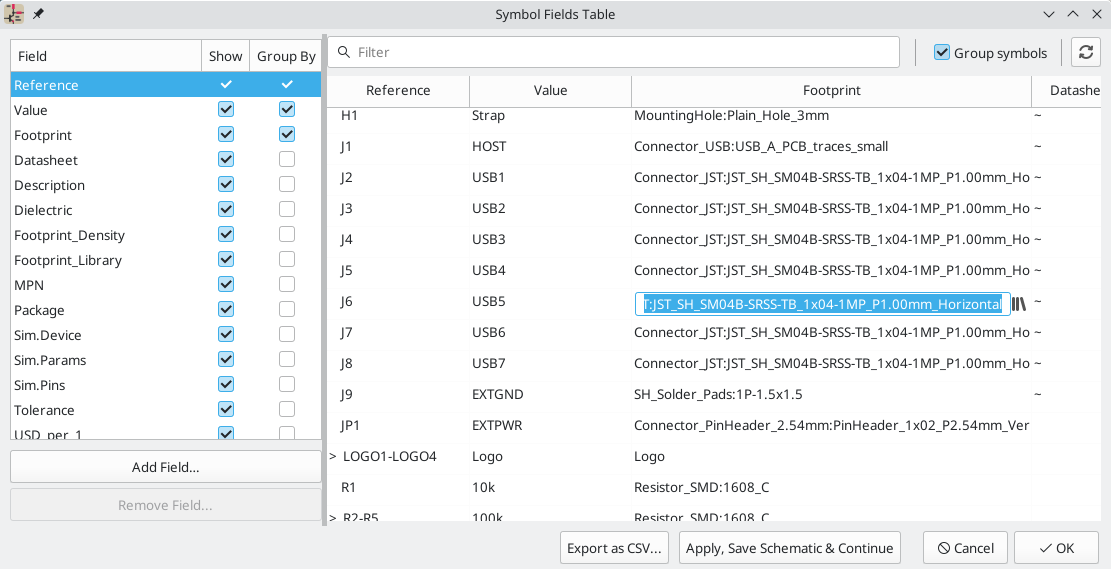Click the window dropdown chevron in title bar

click(x=1050, y=14)
